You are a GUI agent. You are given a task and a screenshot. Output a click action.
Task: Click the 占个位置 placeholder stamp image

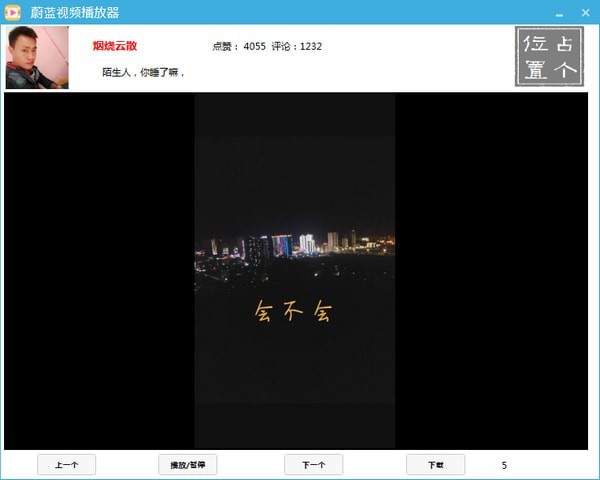click(x=548, y=57)
